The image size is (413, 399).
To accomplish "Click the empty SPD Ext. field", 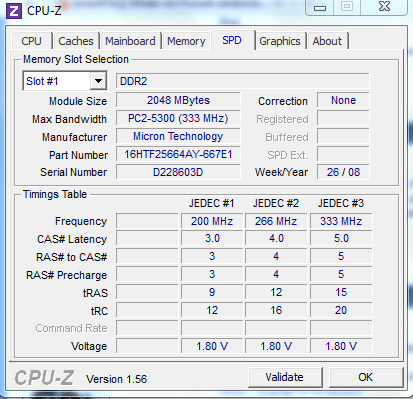I will pos(343,154).
